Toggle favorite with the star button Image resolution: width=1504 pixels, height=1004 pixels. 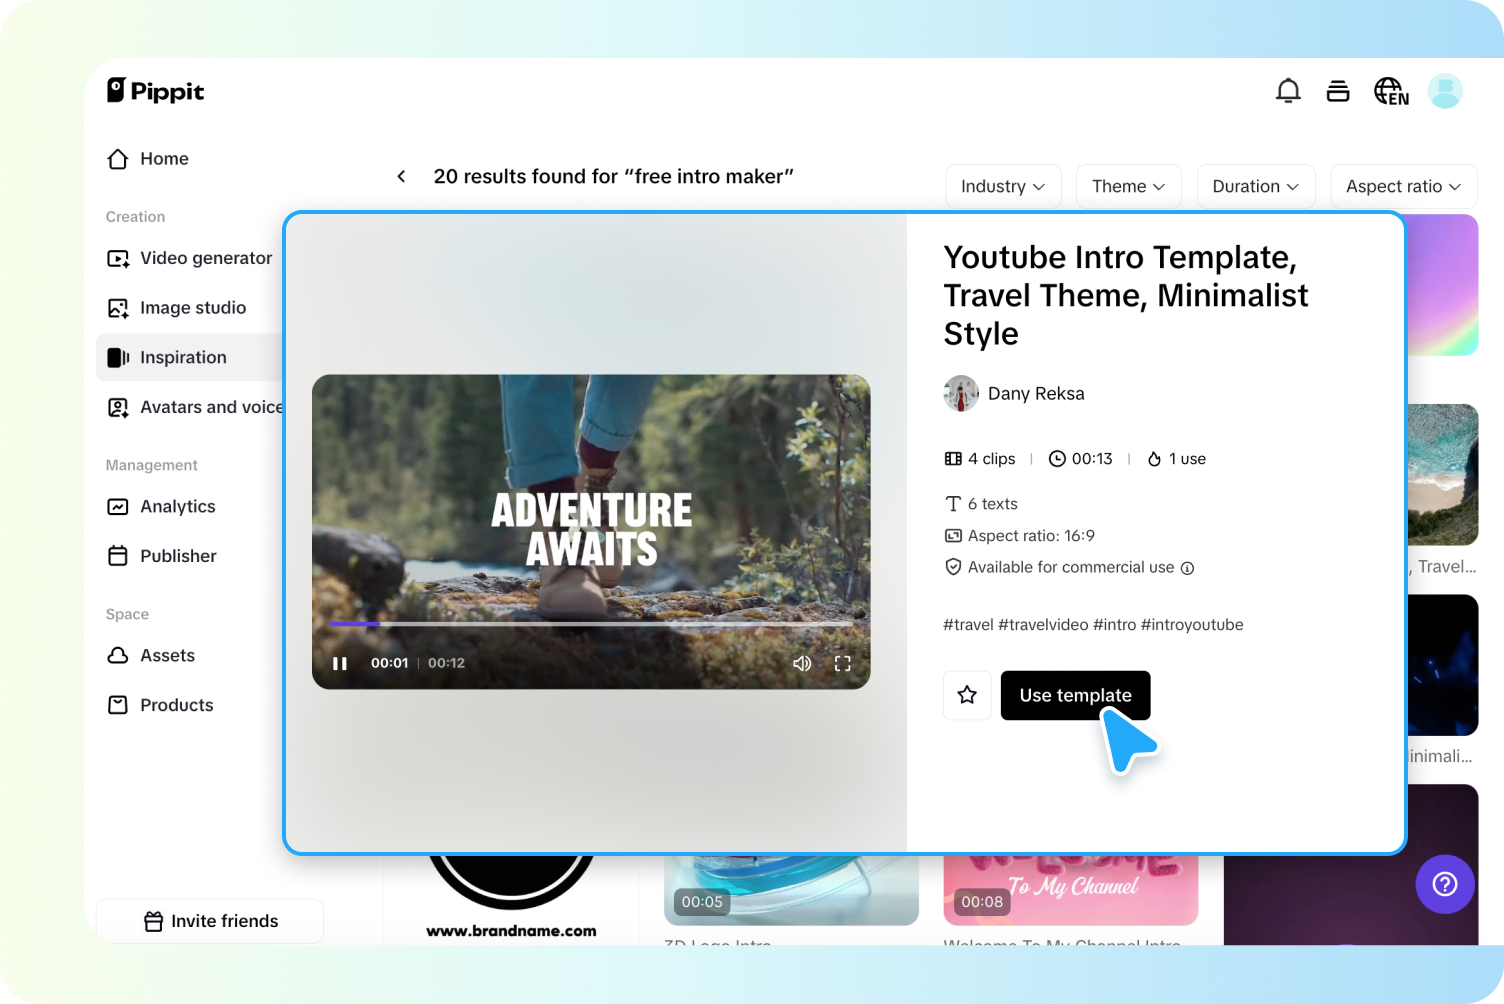(x=967, y=695)
